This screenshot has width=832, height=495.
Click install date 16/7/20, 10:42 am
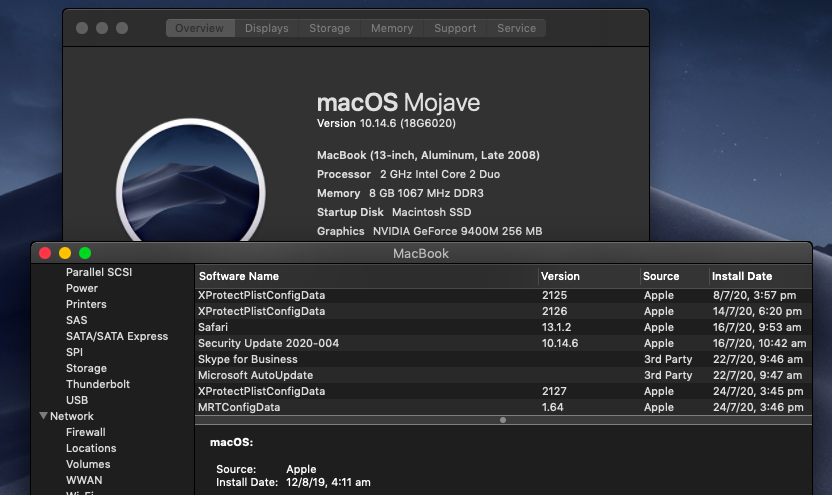[x=759, y=343]
